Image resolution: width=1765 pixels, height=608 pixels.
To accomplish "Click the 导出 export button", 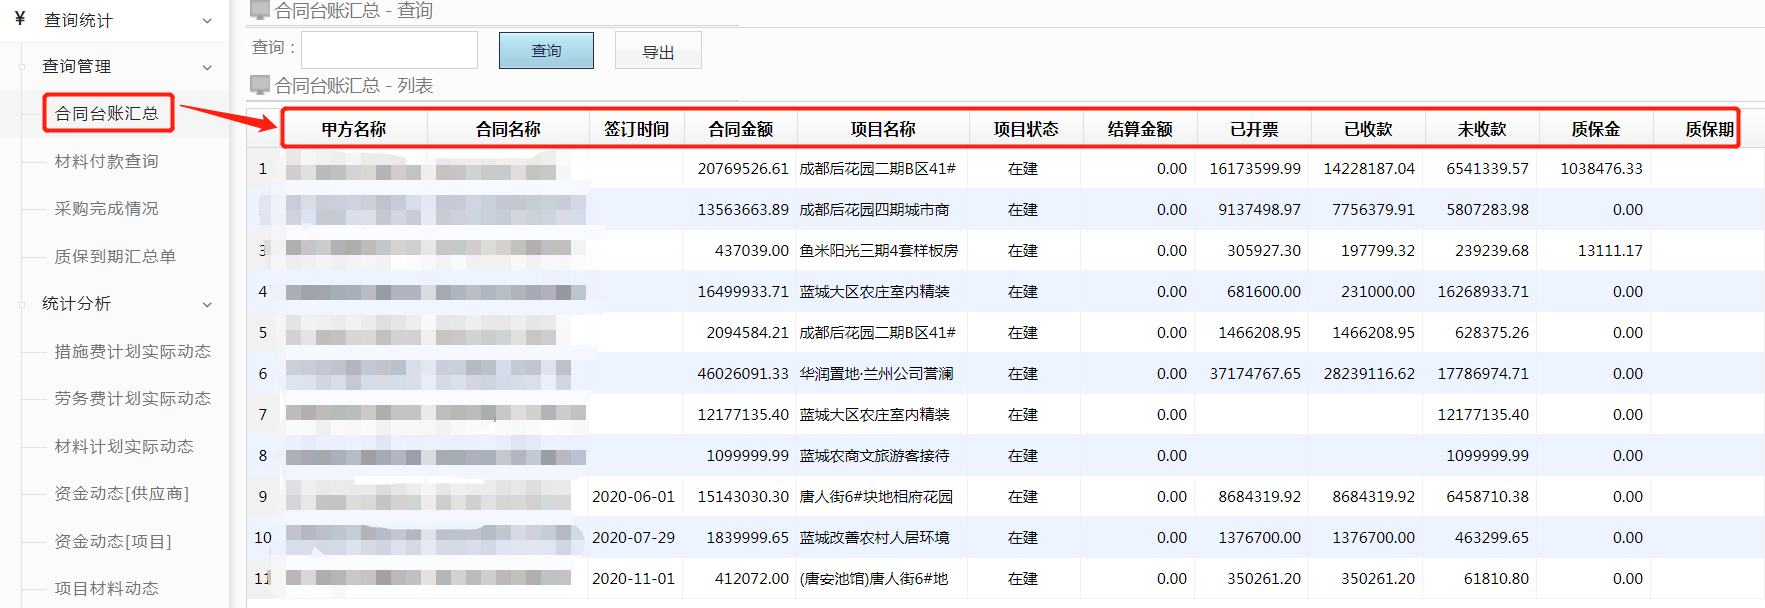I will point(658,51).
